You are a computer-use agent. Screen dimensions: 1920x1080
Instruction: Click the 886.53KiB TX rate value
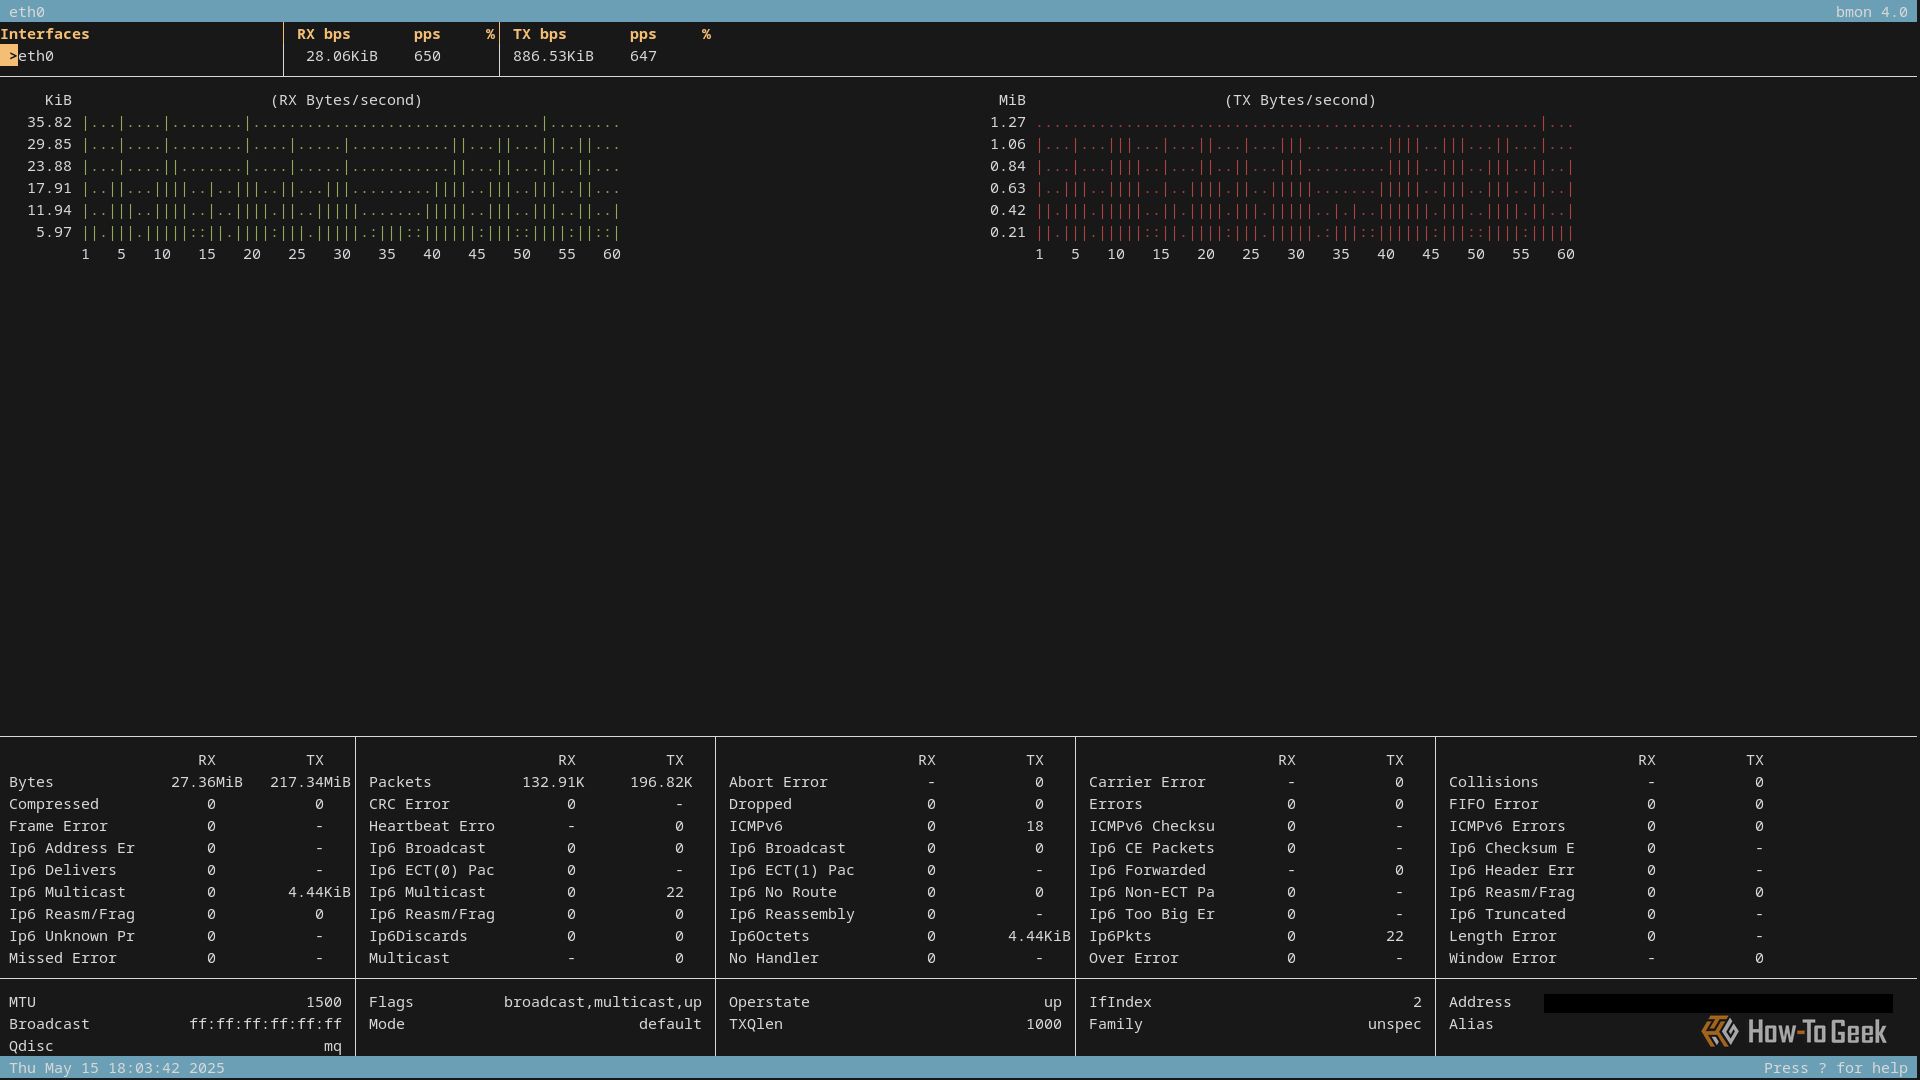pos(553,56)
